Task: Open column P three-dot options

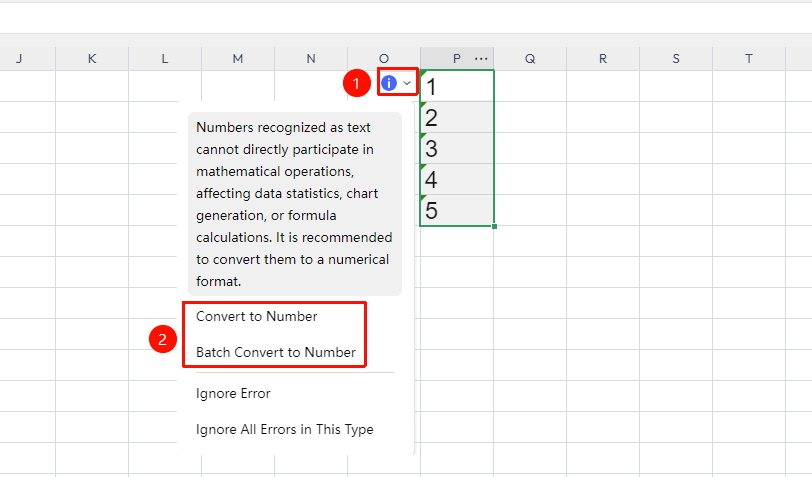Action: click(x=481, y=59)
